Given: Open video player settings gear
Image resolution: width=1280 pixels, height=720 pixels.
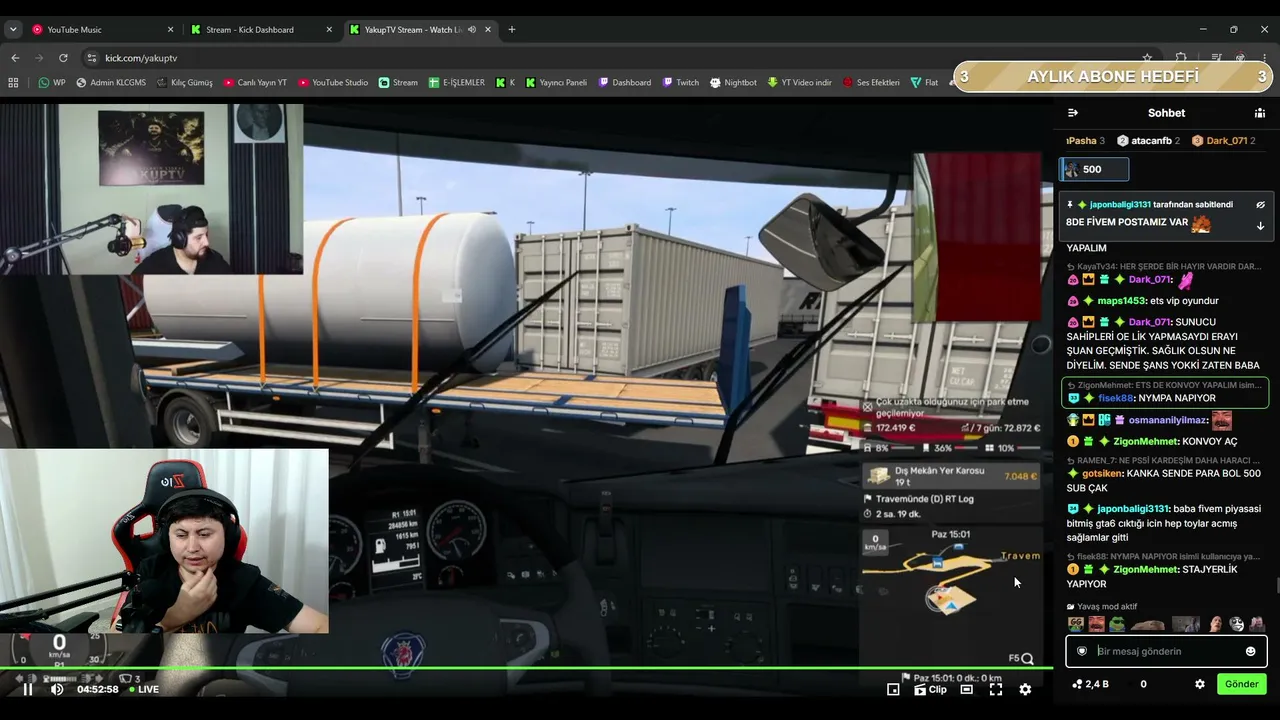Looking at the screenshot, I should [x=1025, y=689].
